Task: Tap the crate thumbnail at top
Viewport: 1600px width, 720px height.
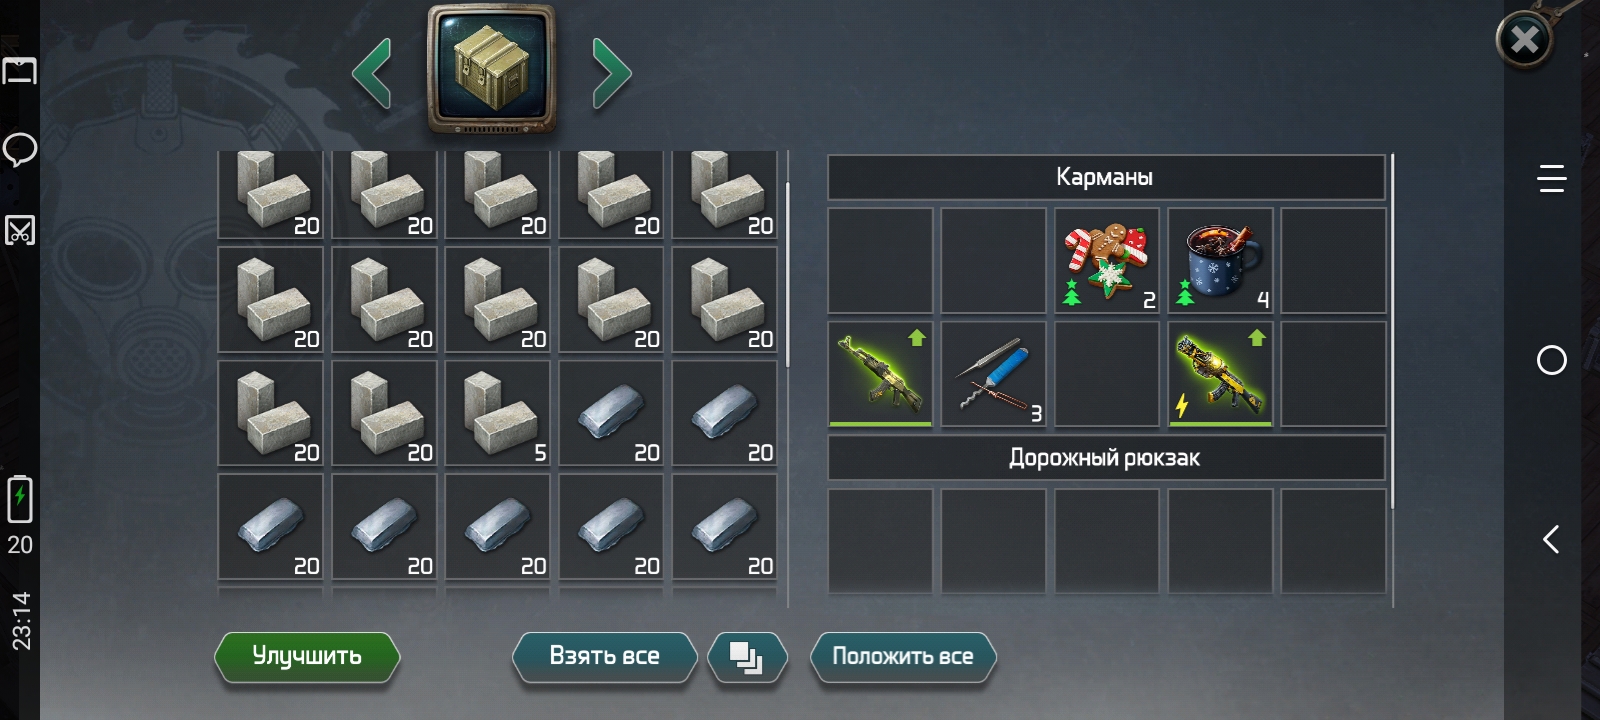Action: (x=492, y=70)
